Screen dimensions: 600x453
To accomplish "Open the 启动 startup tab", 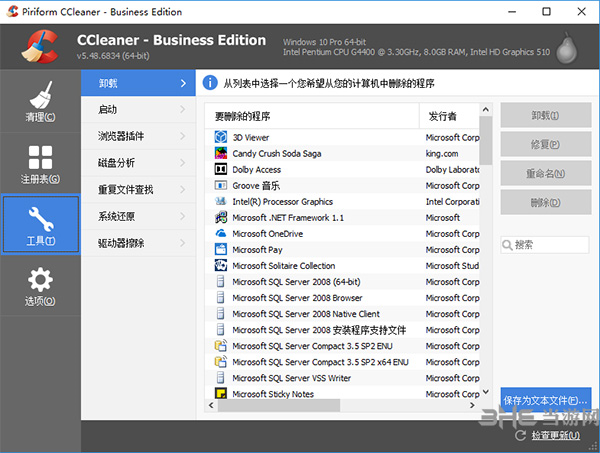I will (138, 109).
